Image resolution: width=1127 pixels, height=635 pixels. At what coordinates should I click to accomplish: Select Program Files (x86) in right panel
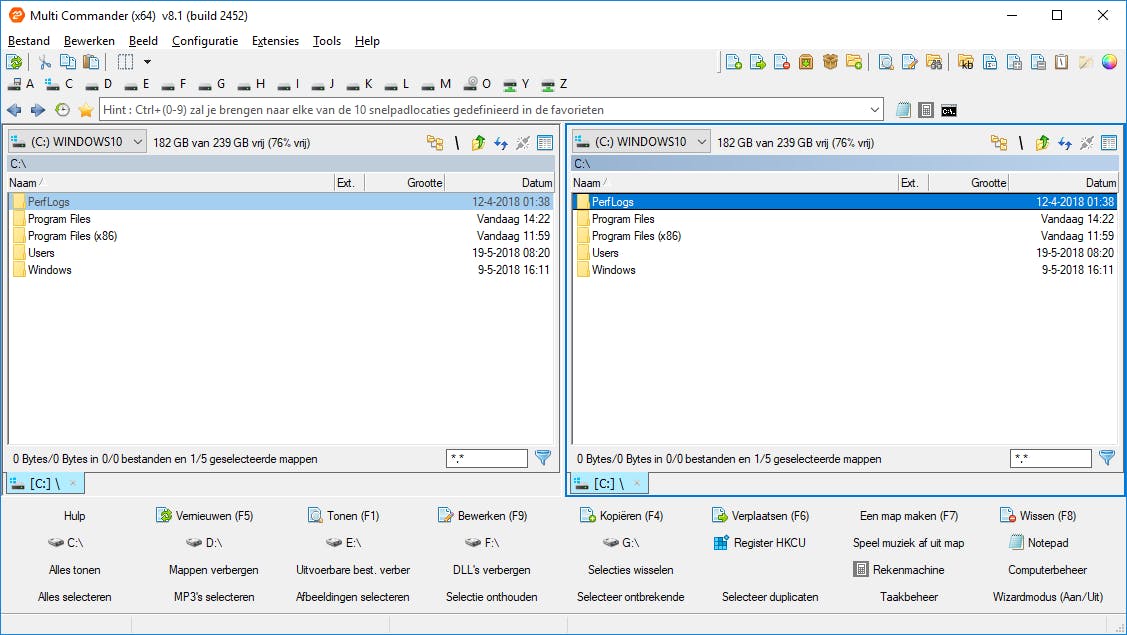tap(845, 236)
